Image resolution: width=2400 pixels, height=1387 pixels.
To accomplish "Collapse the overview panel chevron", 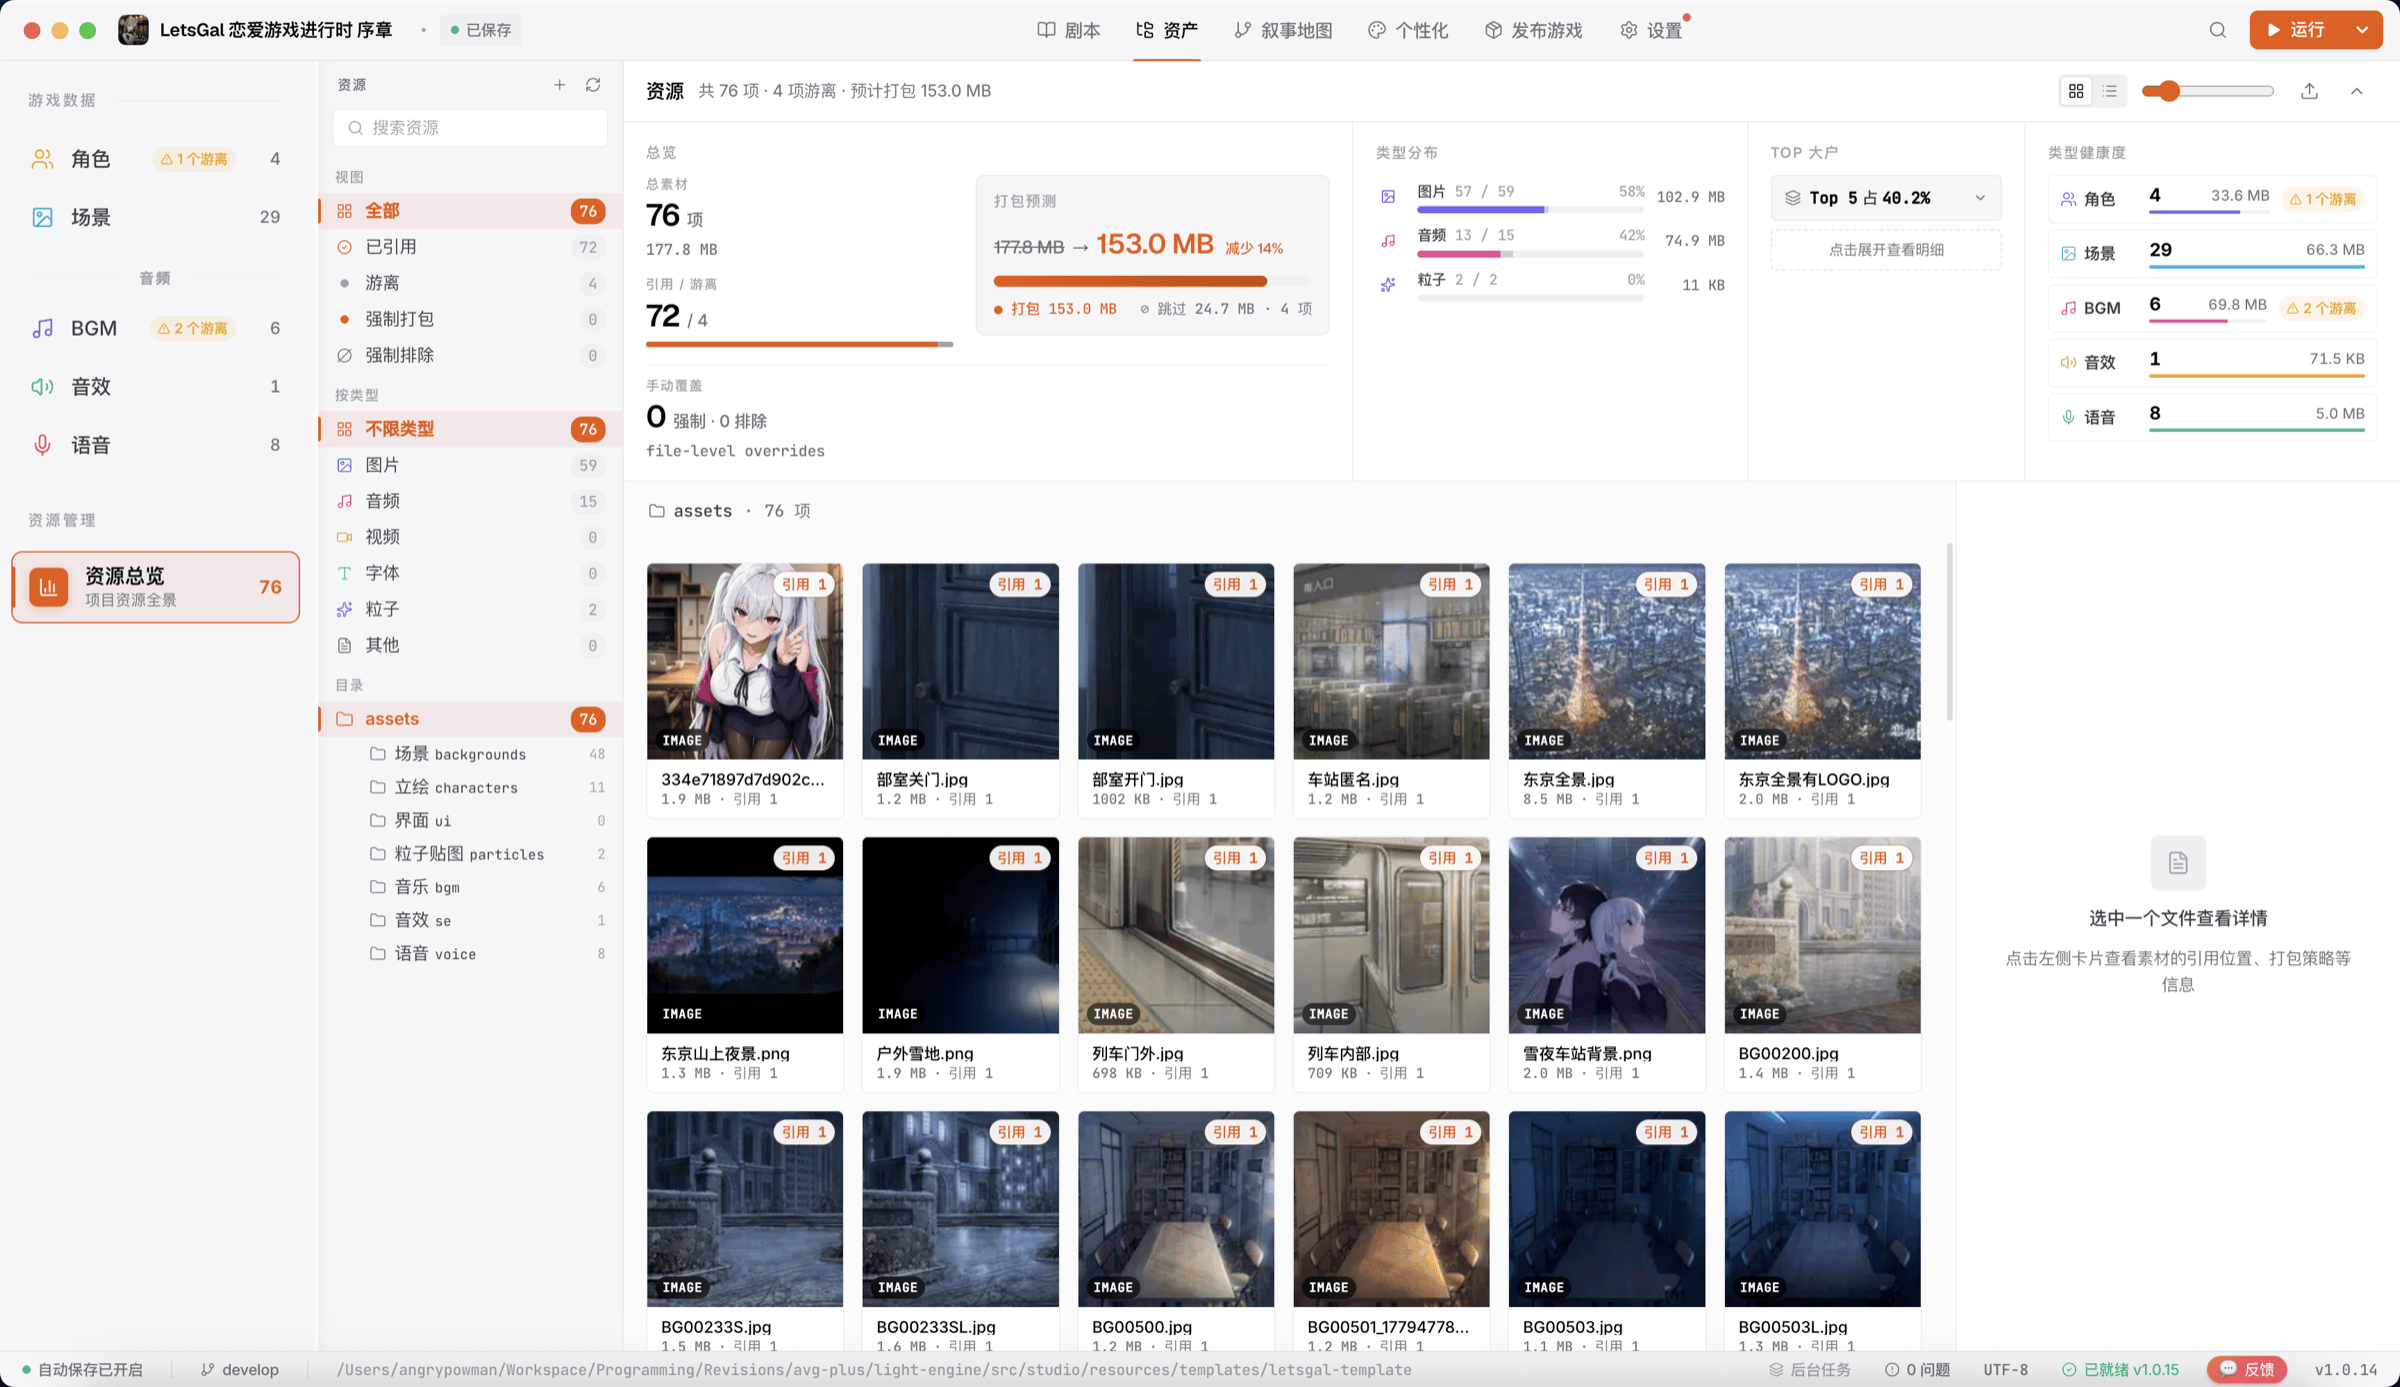I will [2357, 91].
